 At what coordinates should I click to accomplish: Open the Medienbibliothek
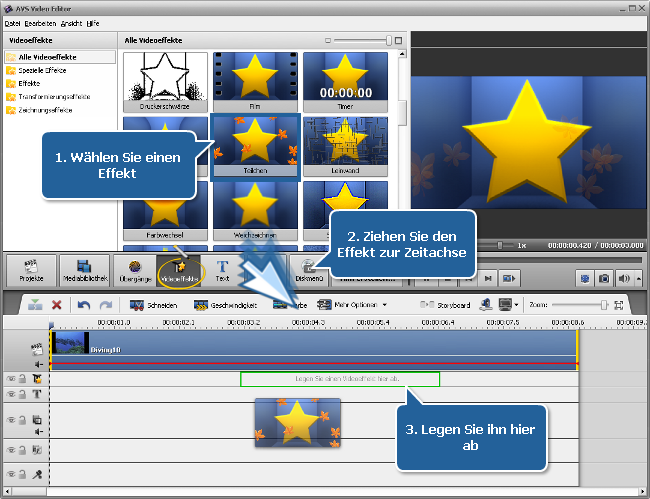point(85,271)
